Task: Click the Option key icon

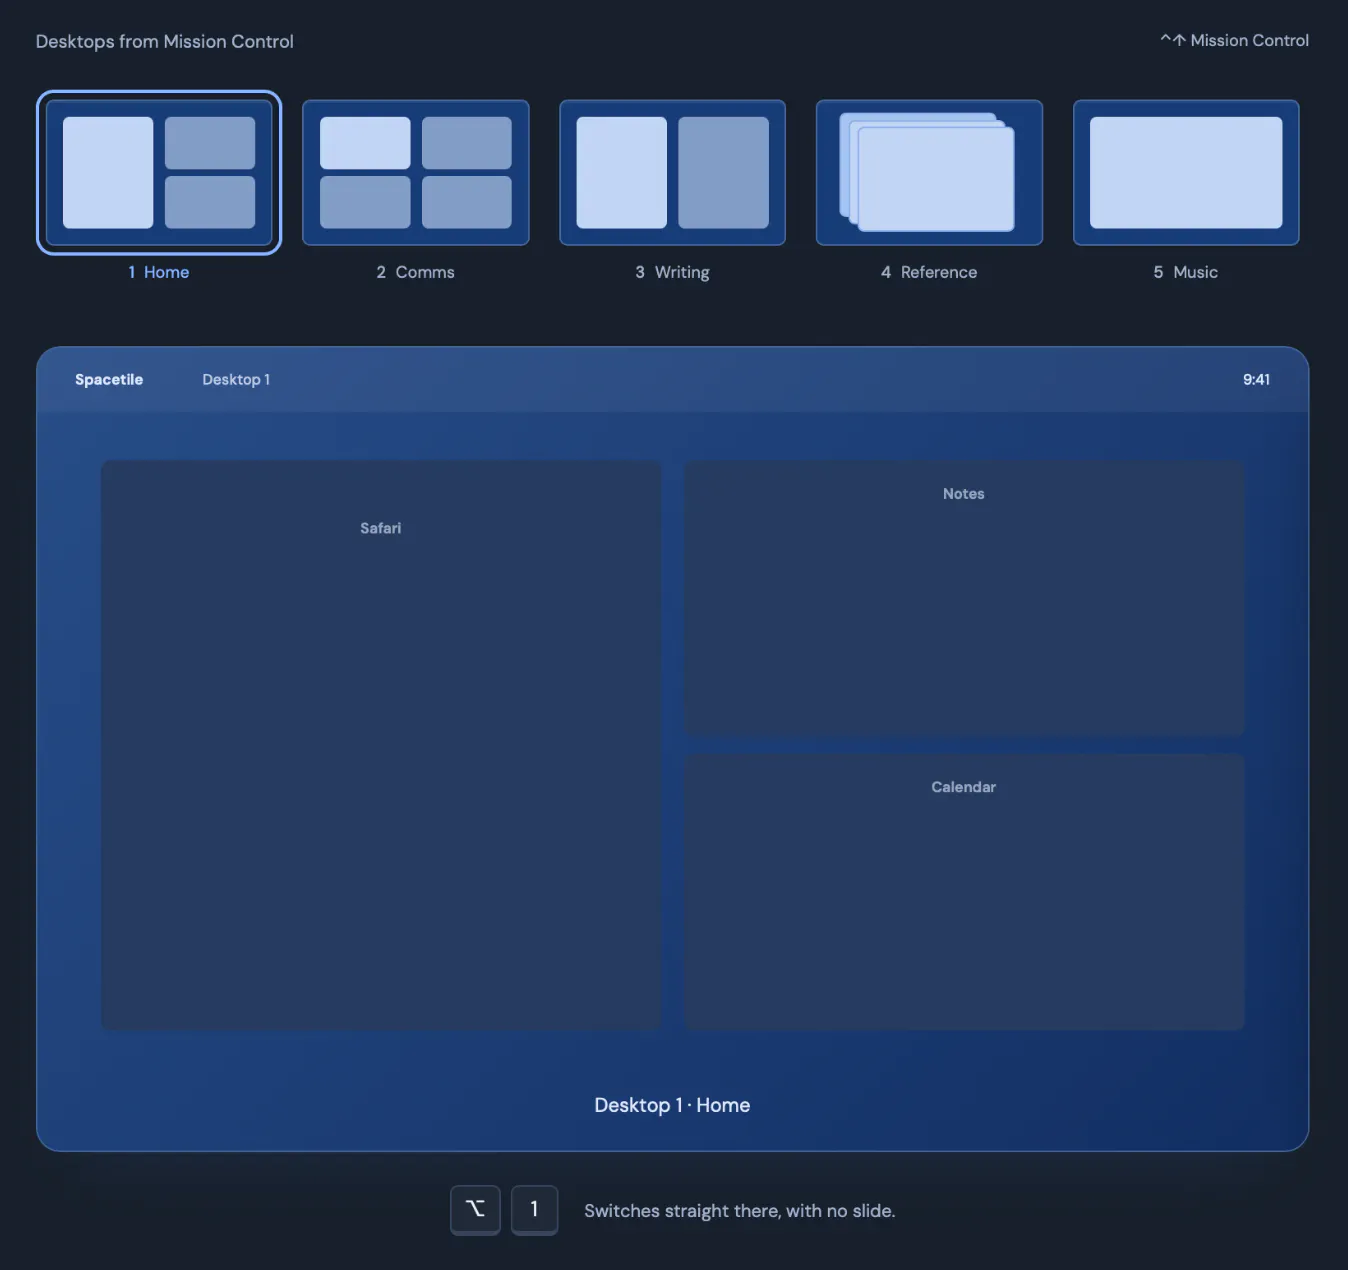Action: pyautogui.click(x=475, y=1210)
